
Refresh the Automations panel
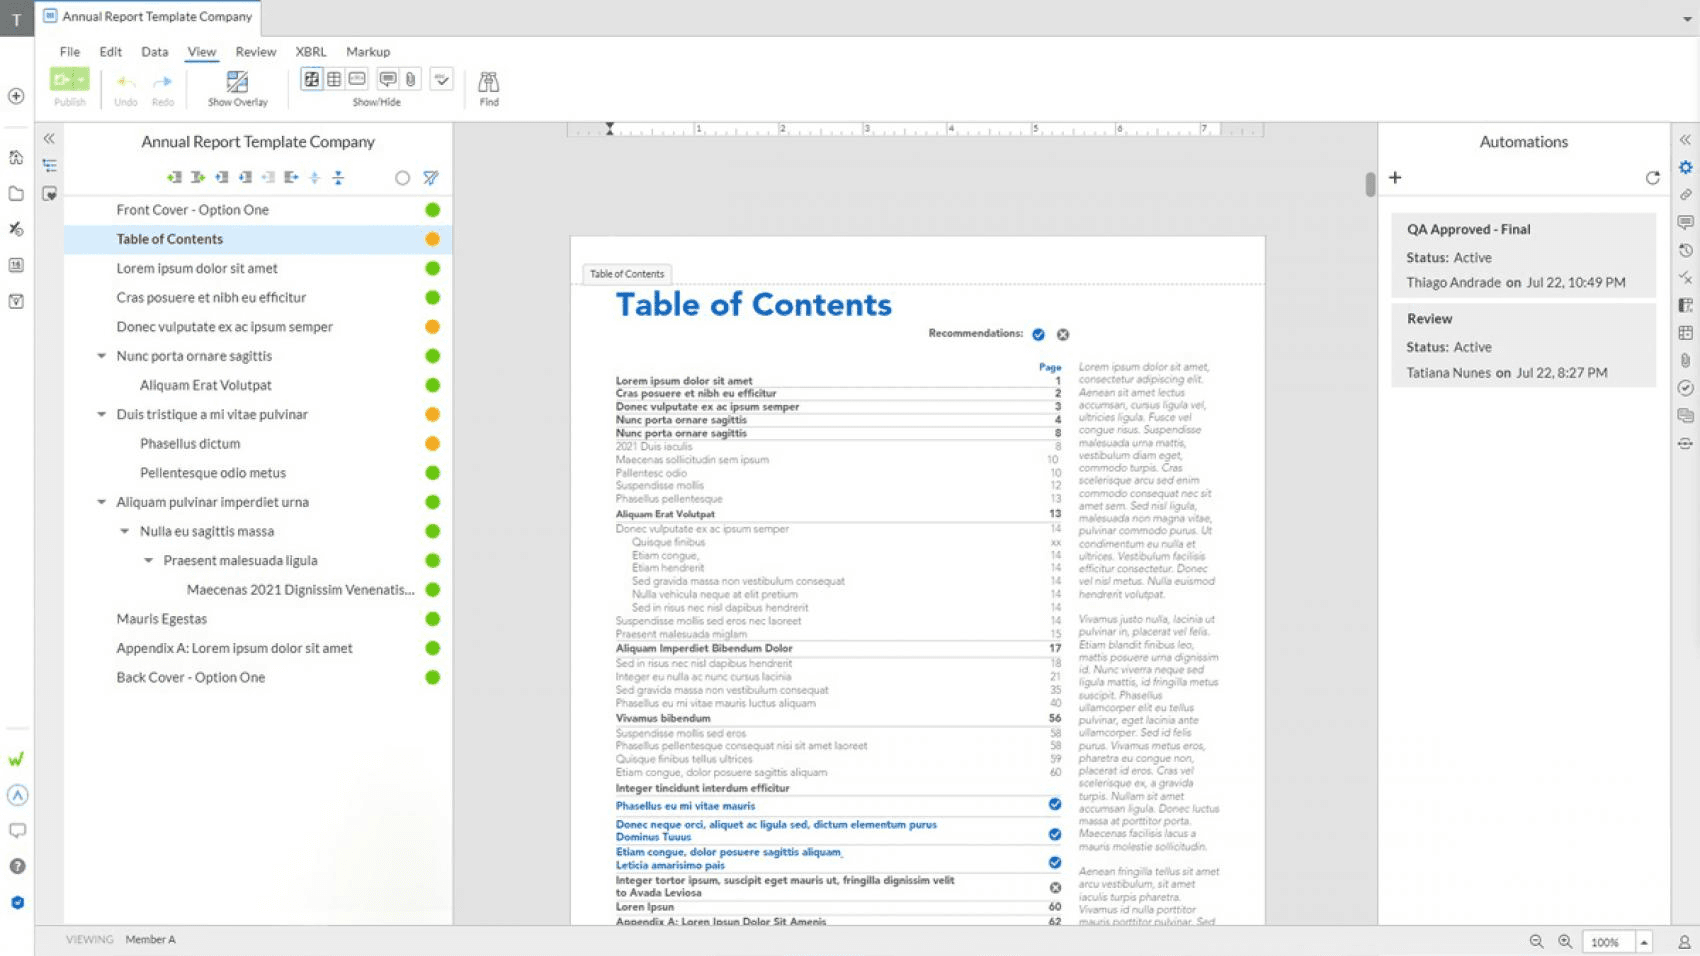(x=1652, y=177)
